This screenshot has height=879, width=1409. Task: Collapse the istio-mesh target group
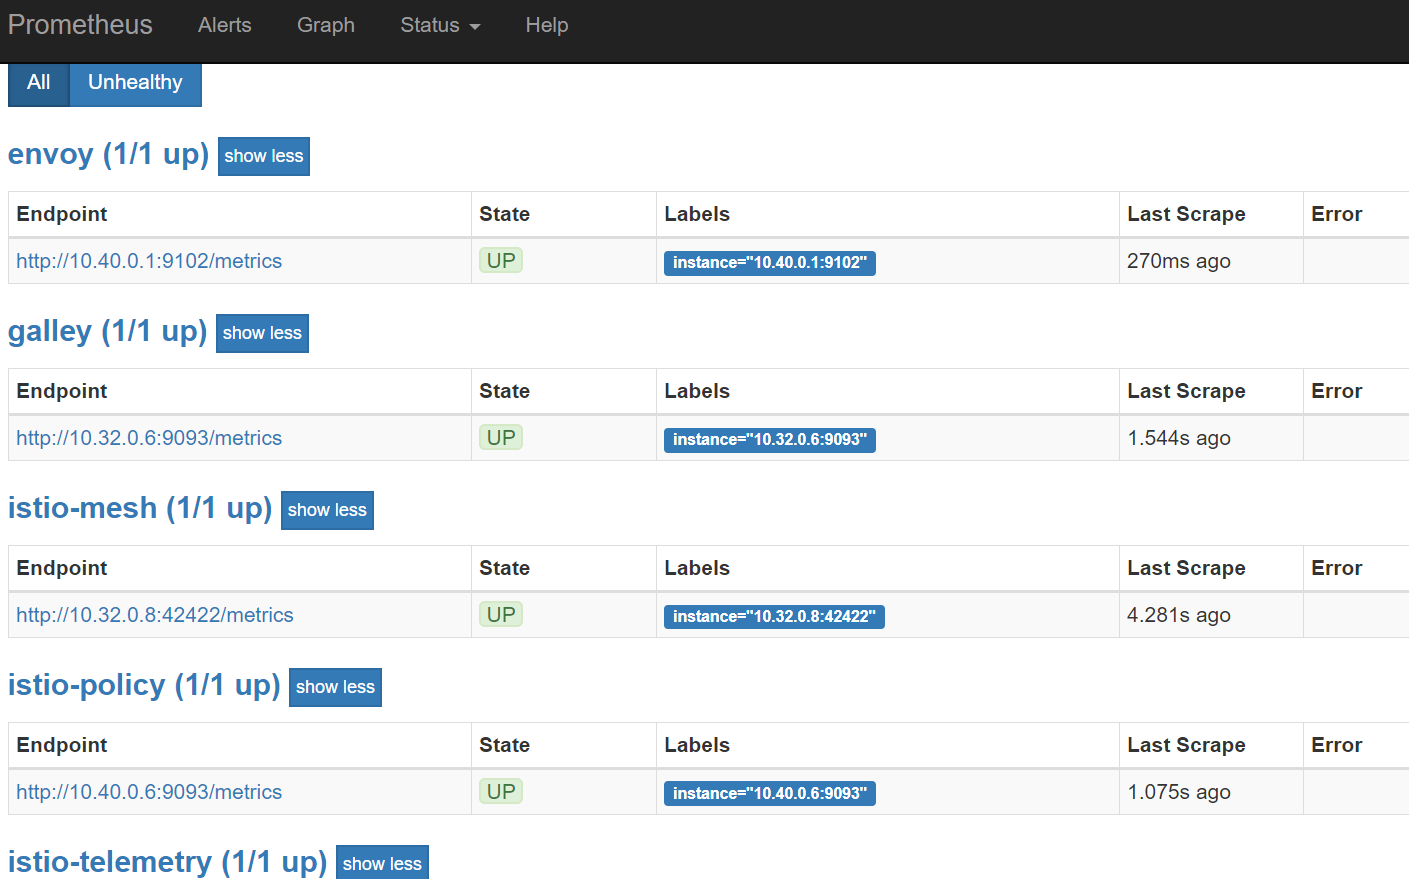click(x=327, y=510)
